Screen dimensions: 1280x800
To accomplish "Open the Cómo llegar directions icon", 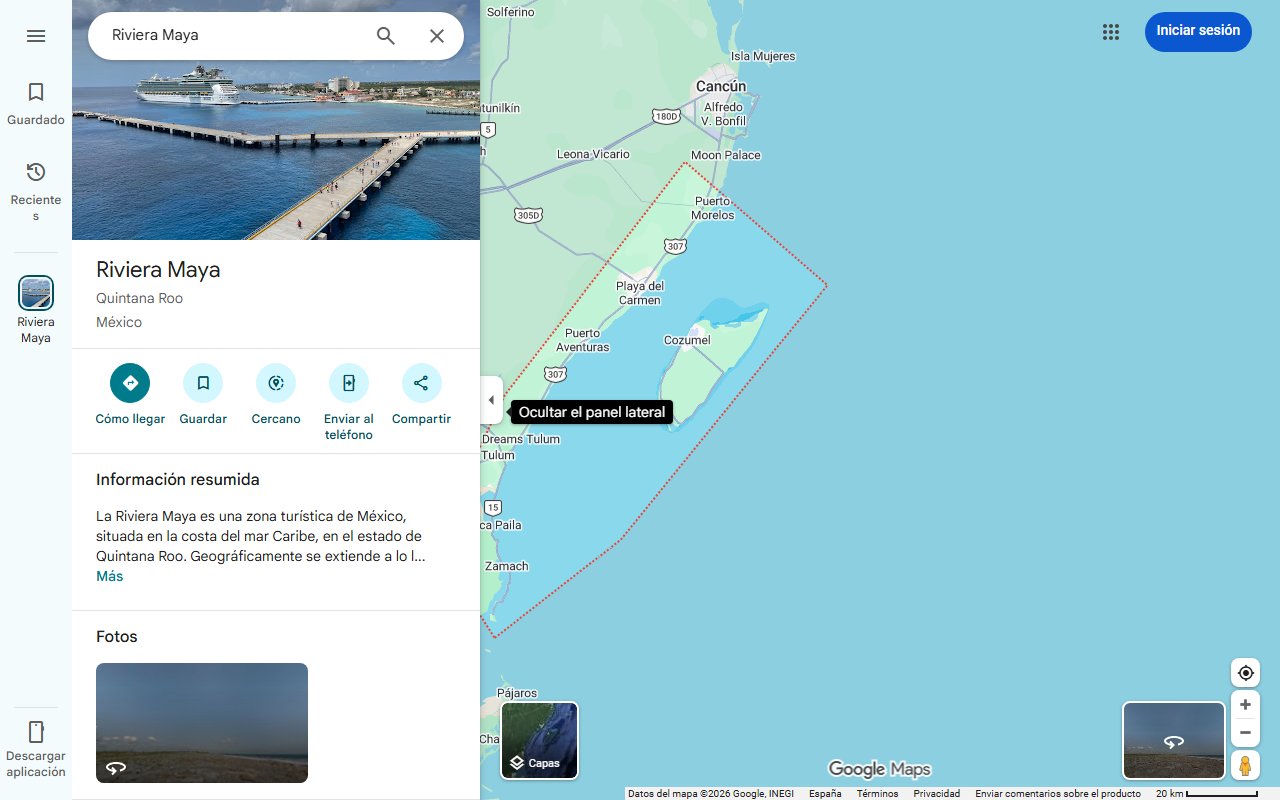I will coord(129,383).
